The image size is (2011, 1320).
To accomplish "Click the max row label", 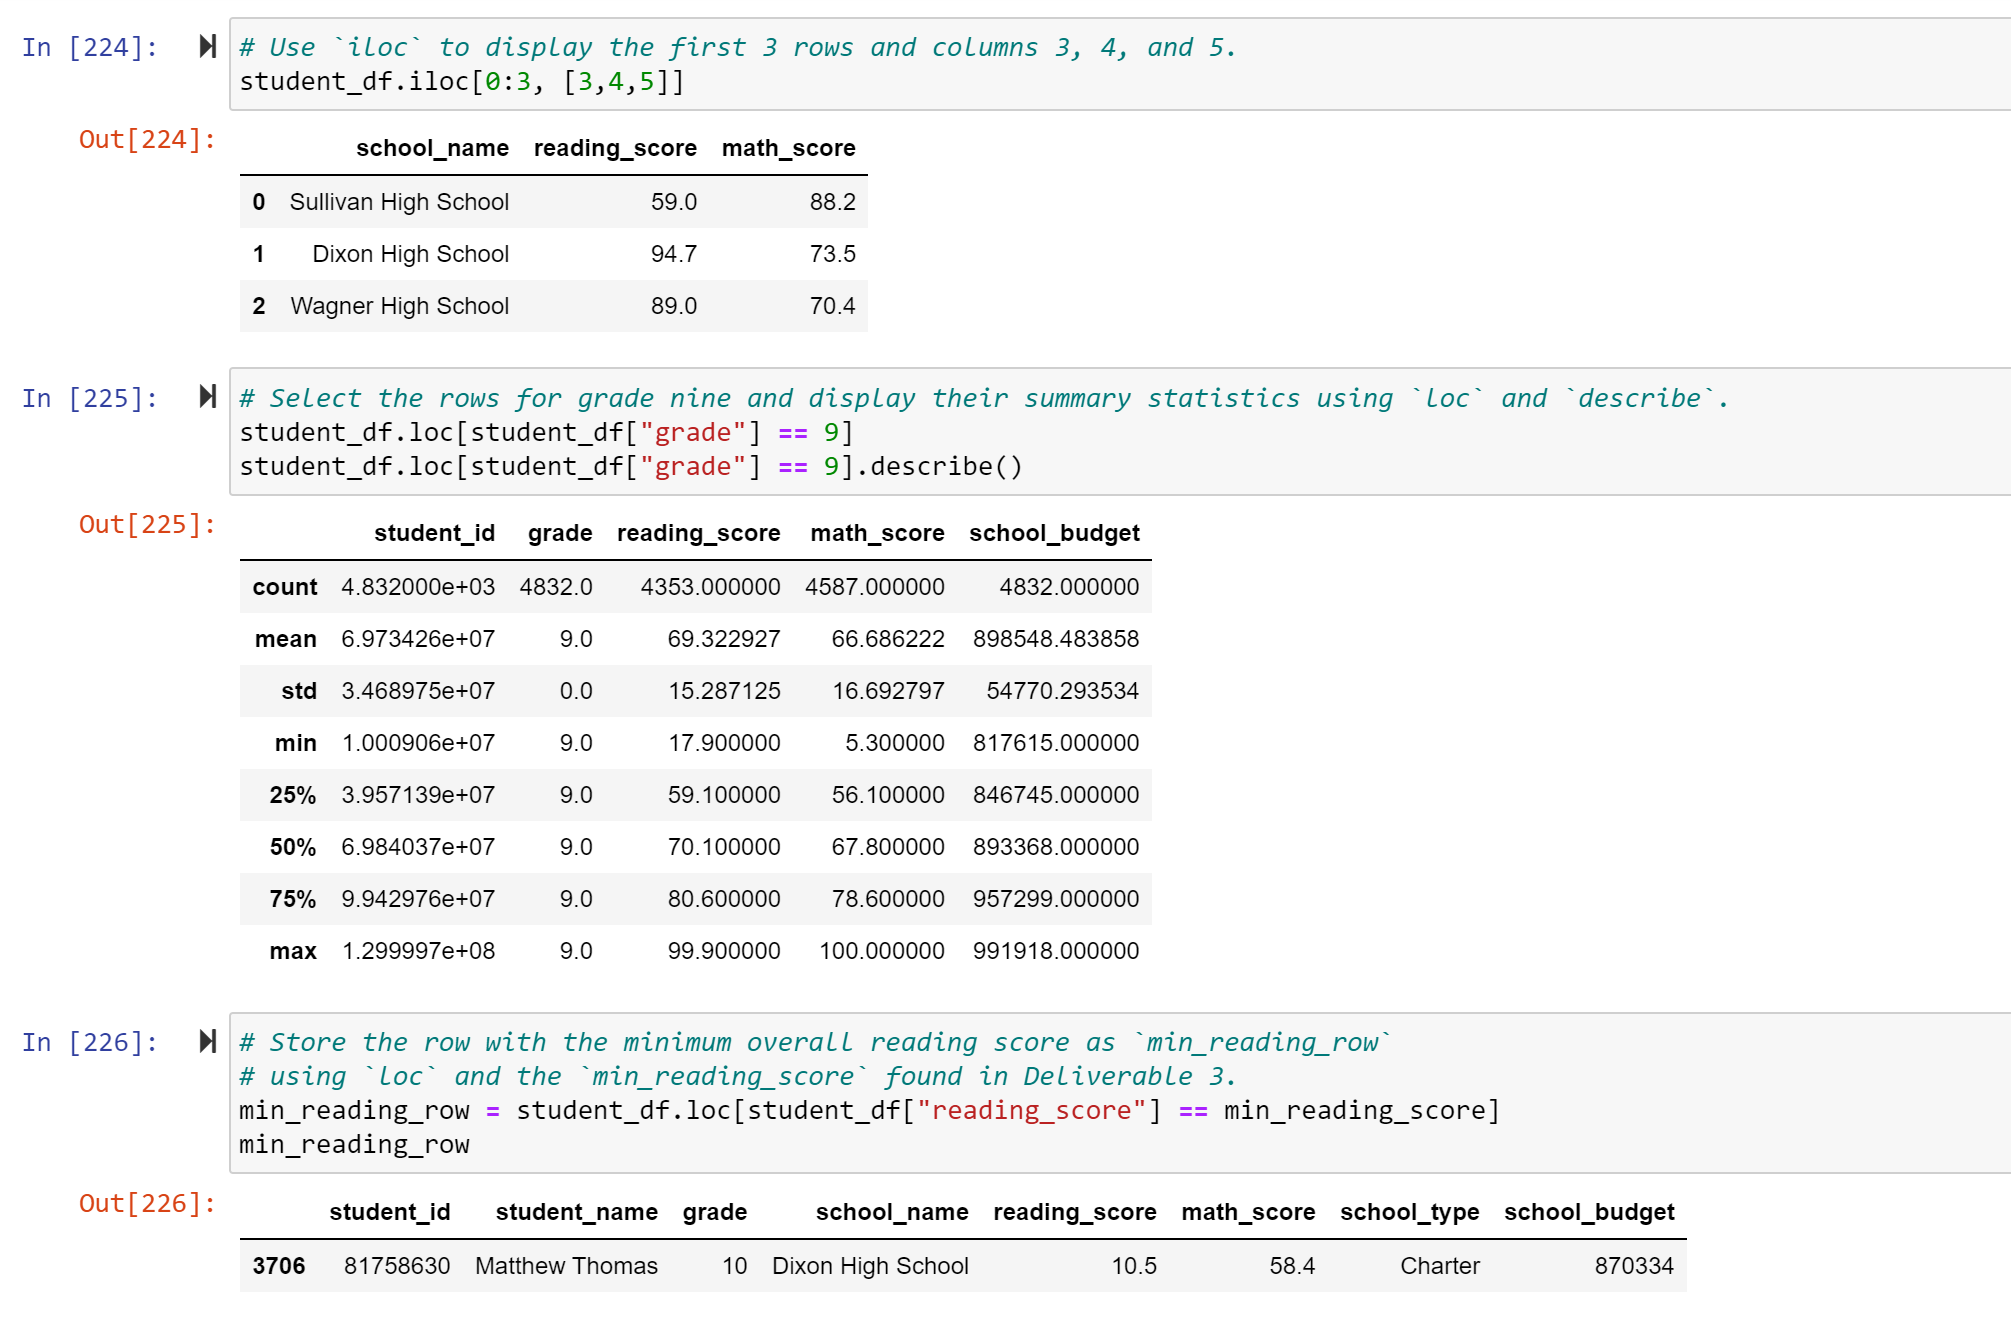I will click(x=293, y=951).
